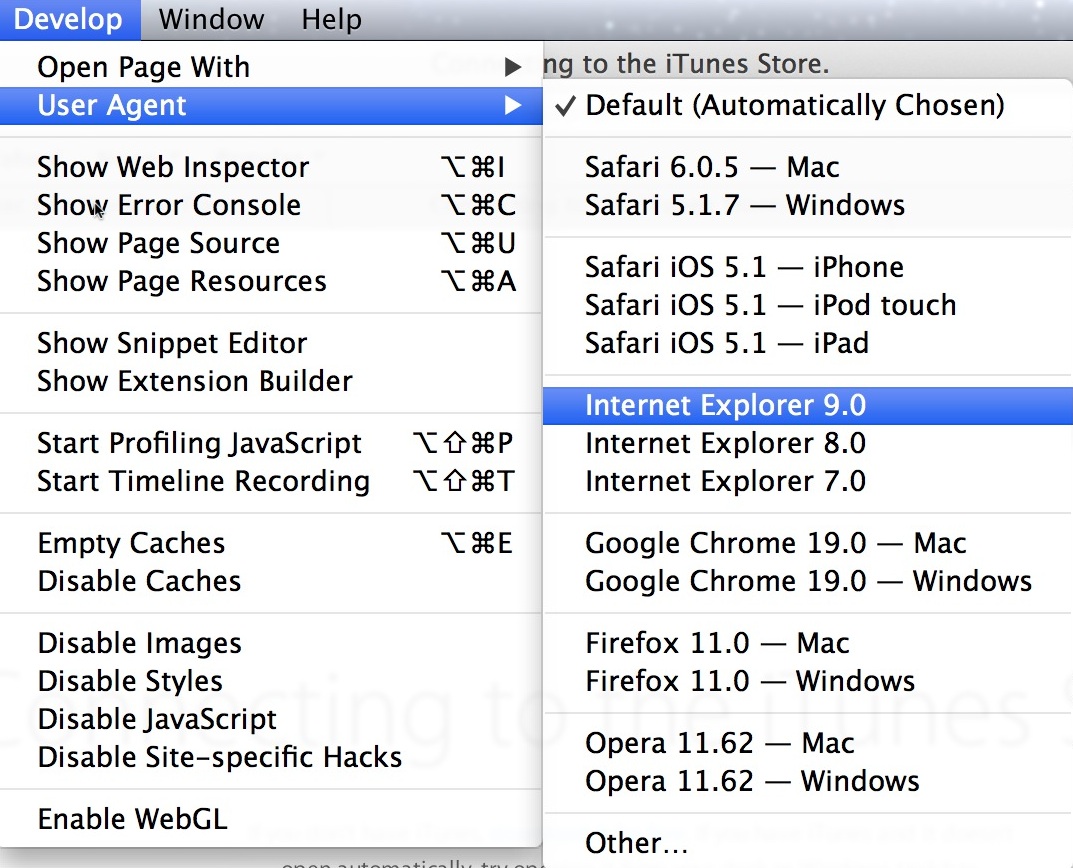The image size is (1073, 868).
Task: Empty Caches using the Develop menu
Action: click(130, 543)
